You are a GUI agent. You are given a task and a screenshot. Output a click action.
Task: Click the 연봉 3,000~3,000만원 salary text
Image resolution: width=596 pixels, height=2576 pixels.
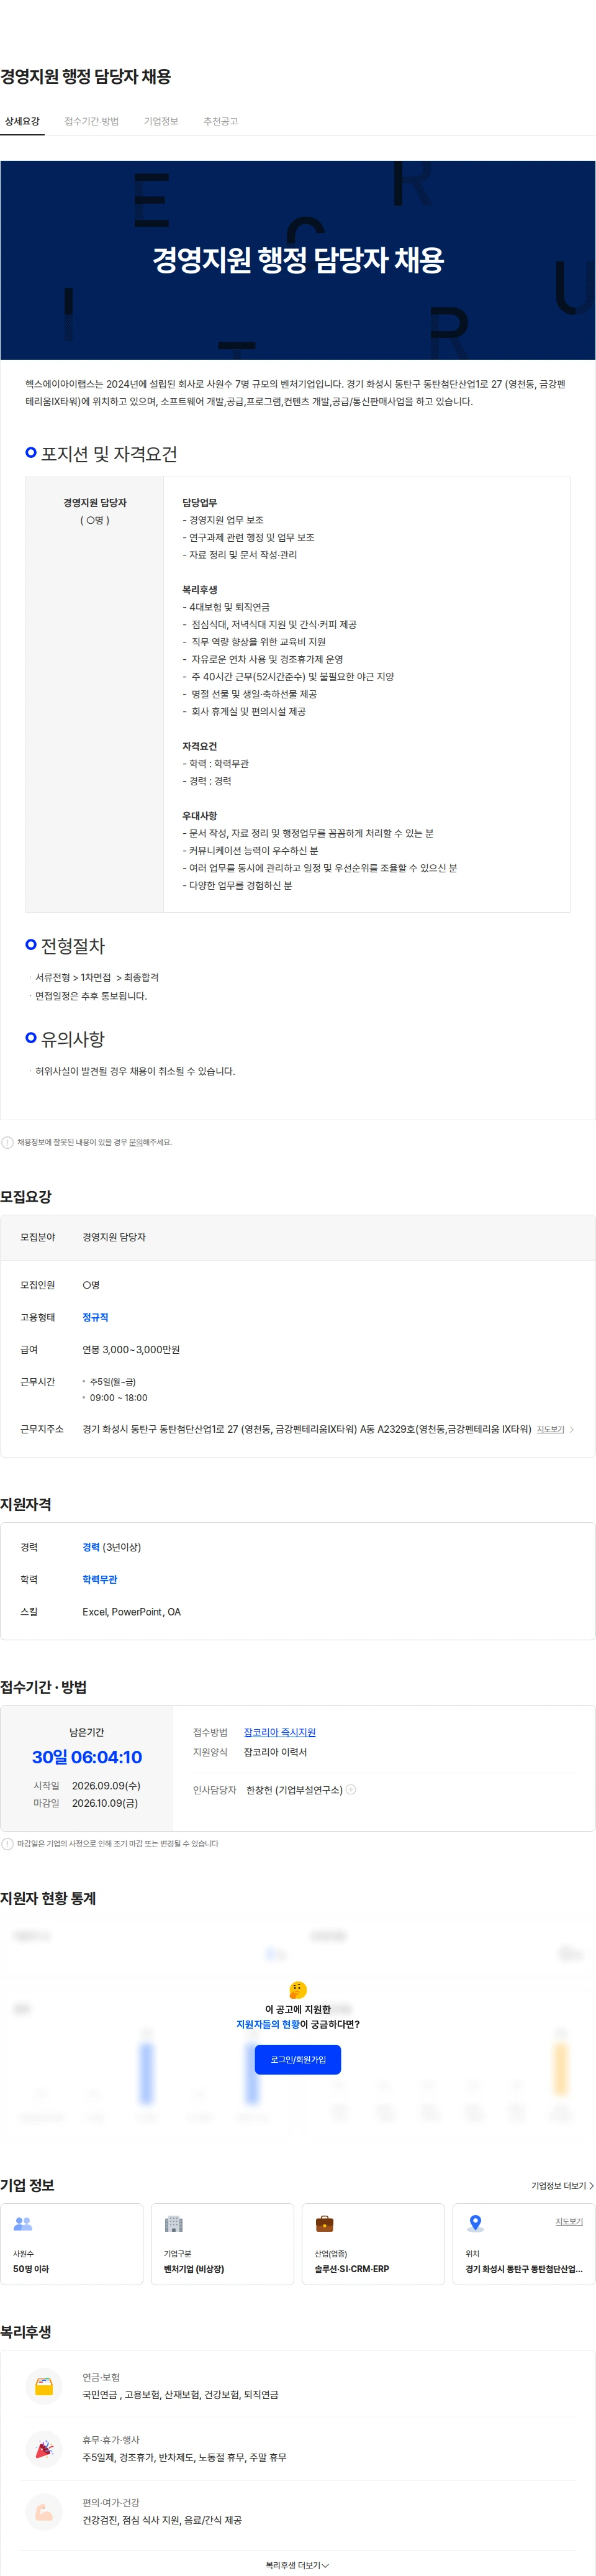tap(131, 1349)
